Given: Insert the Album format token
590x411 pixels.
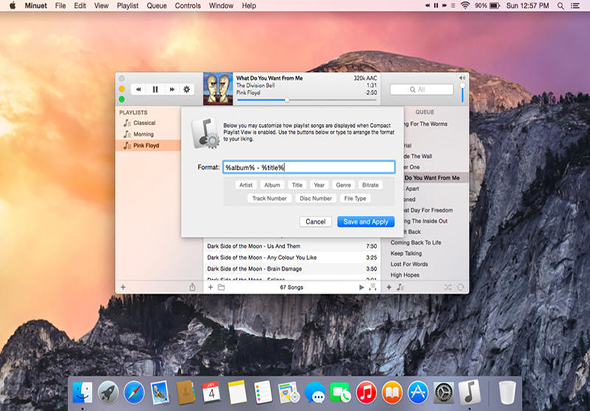Looking at the screenshot, I should click(x=272, y=185).
